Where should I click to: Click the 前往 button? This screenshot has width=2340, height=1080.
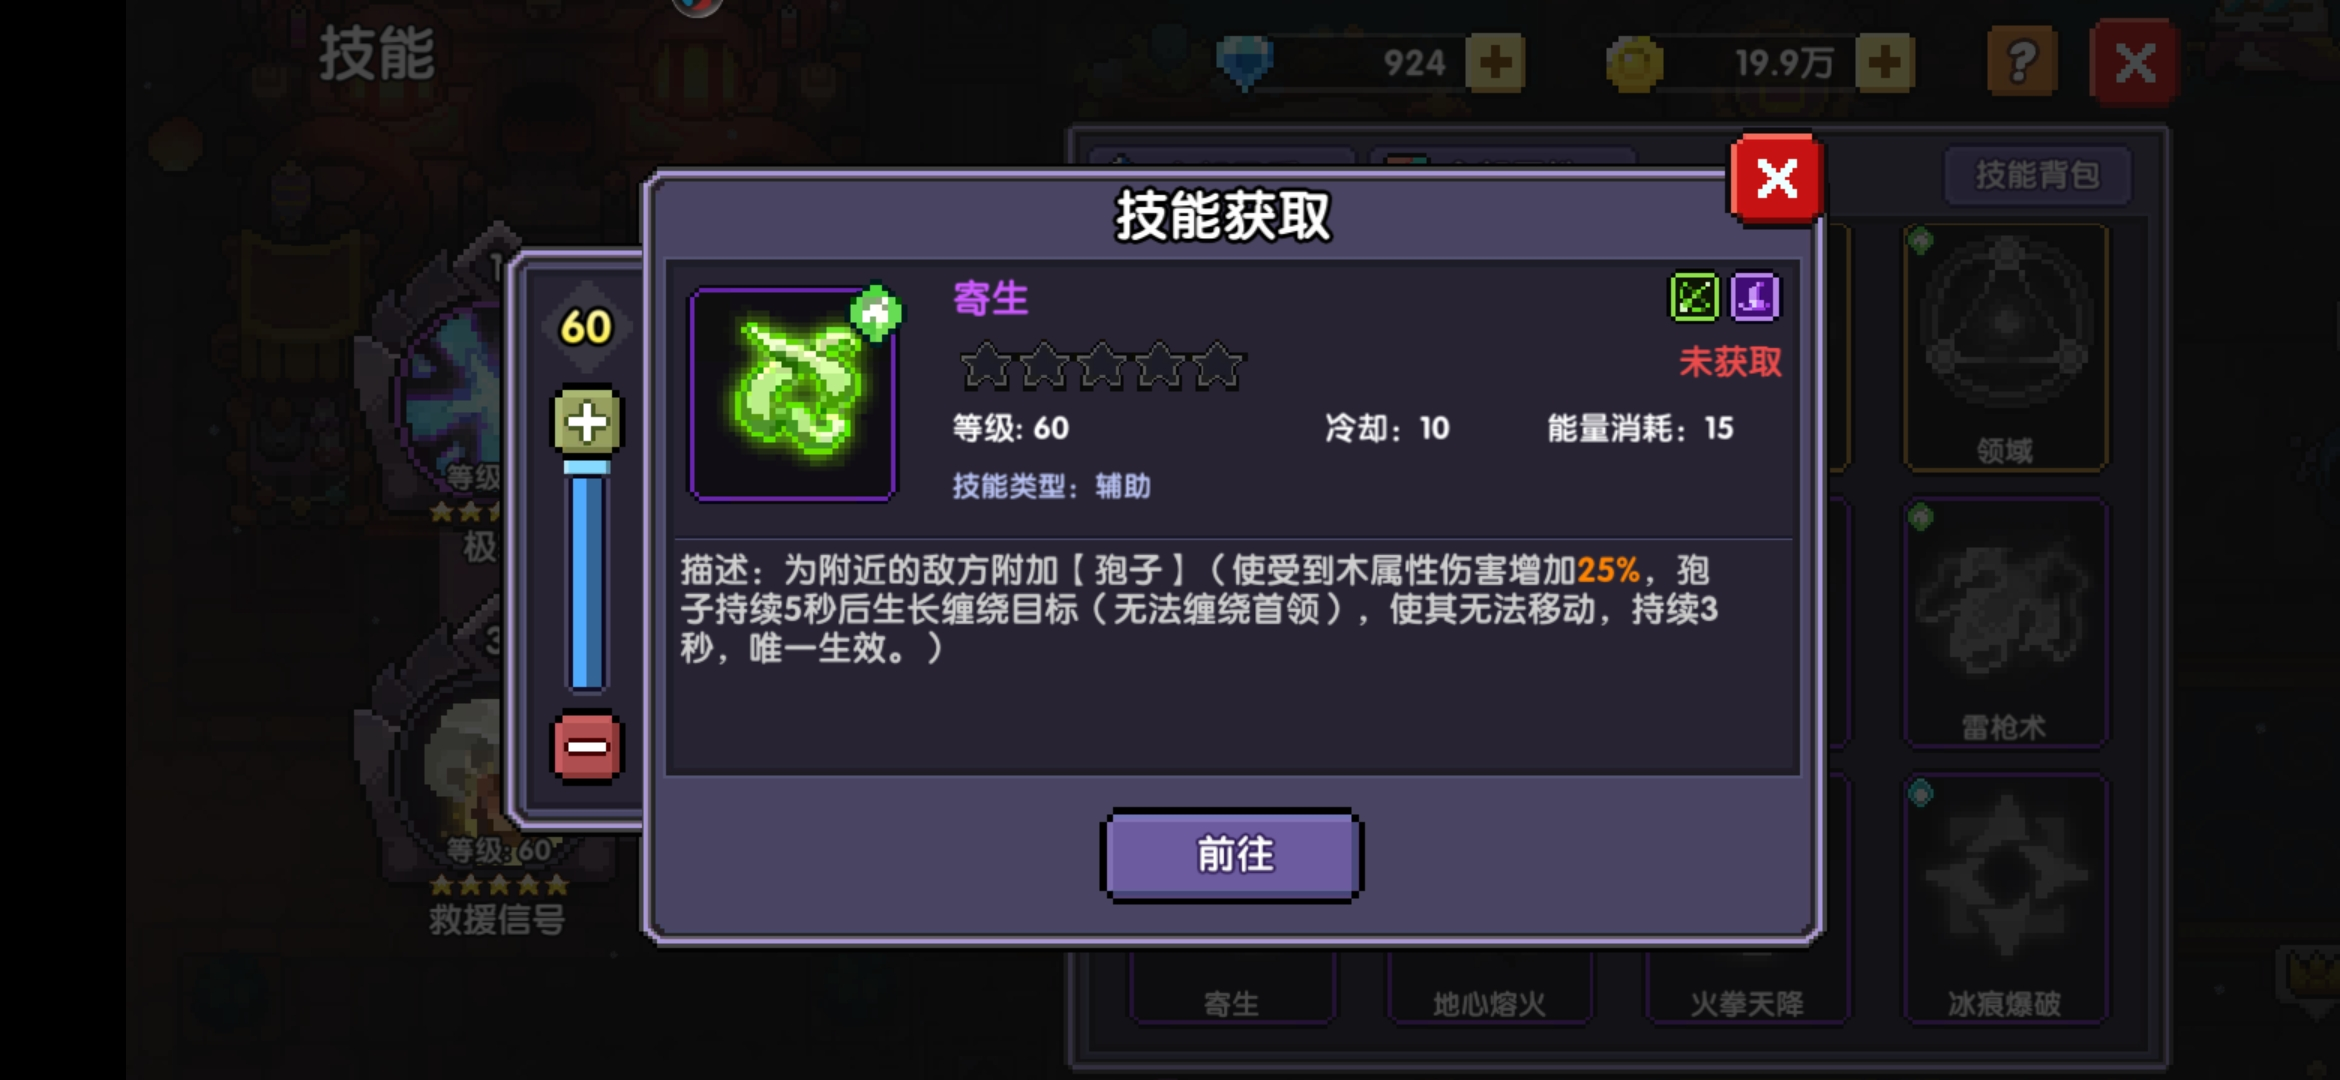pos(1232,855)
